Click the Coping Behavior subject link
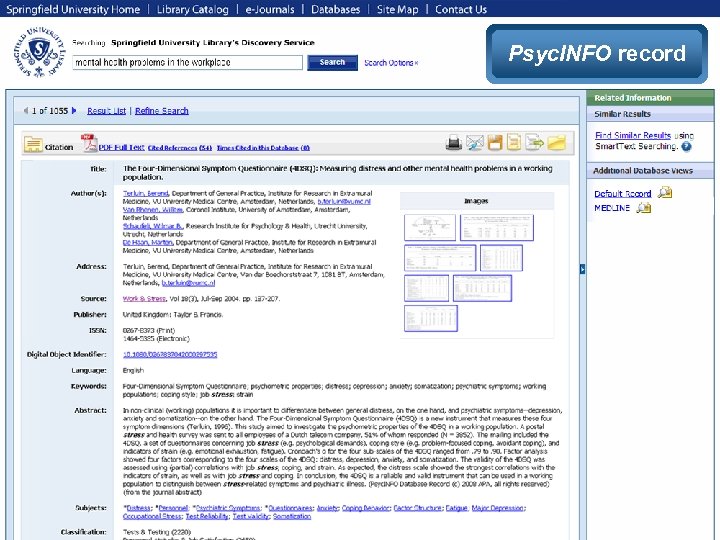The height and width of the screenshot is (540, 720). tap(366, 508)
